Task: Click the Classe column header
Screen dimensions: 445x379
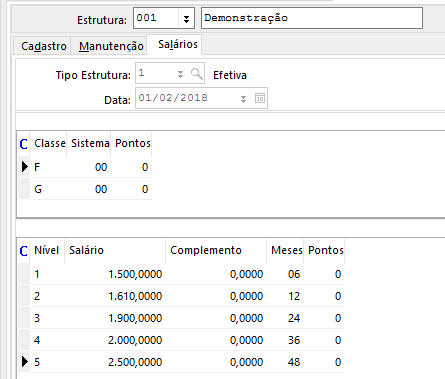Action: point(49,143)
